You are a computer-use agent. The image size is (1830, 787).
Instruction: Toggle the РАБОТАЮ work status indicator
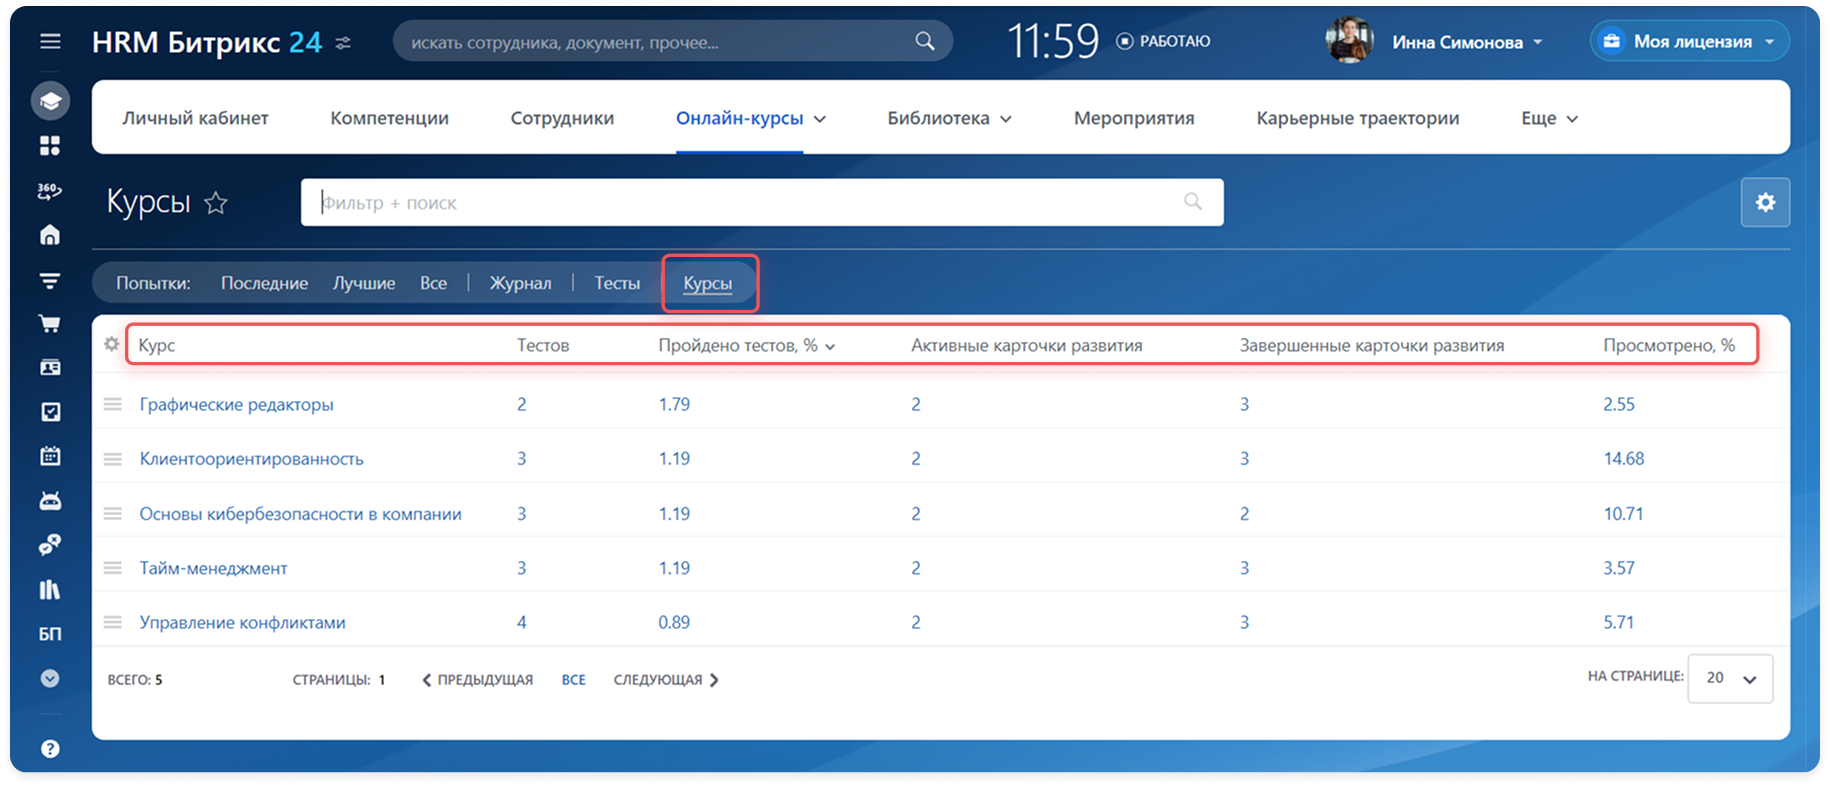pyautogui.click(x=1164, y=41)
